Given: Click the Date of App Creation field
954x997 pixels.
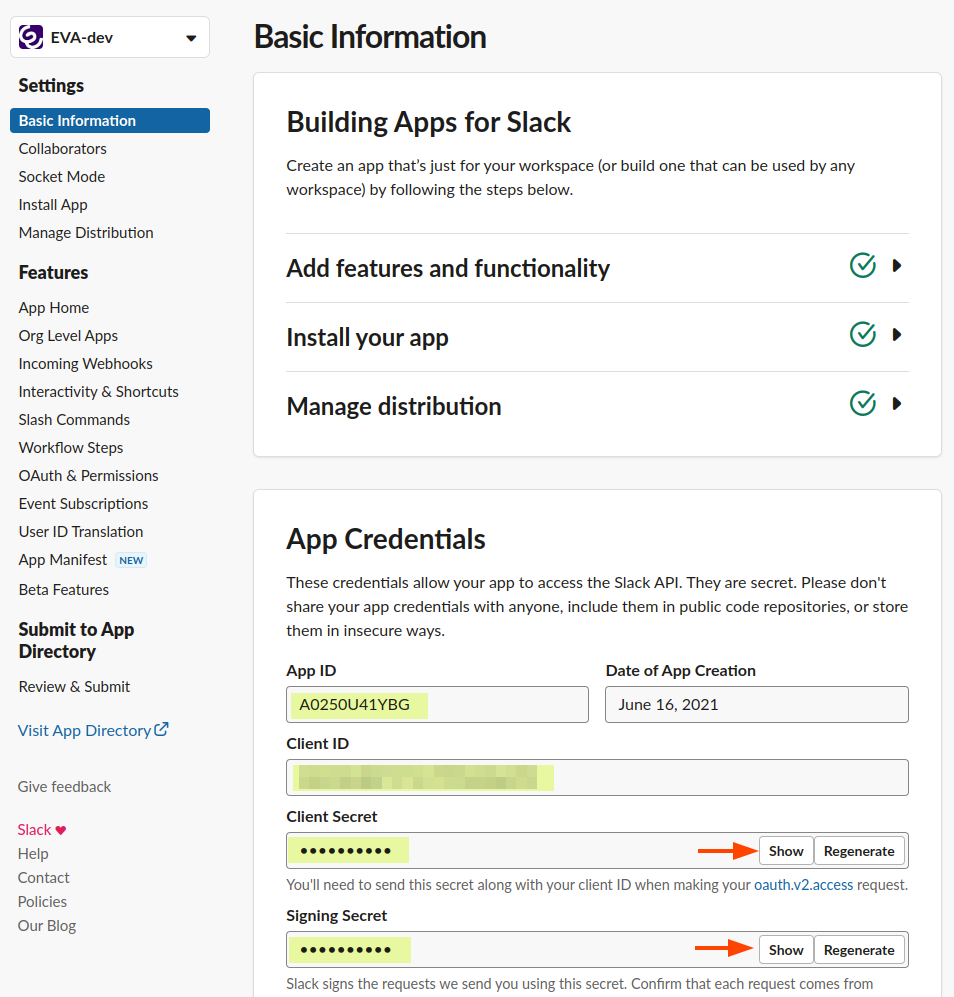Looking at the screenshot, I should tap(756, 705).
